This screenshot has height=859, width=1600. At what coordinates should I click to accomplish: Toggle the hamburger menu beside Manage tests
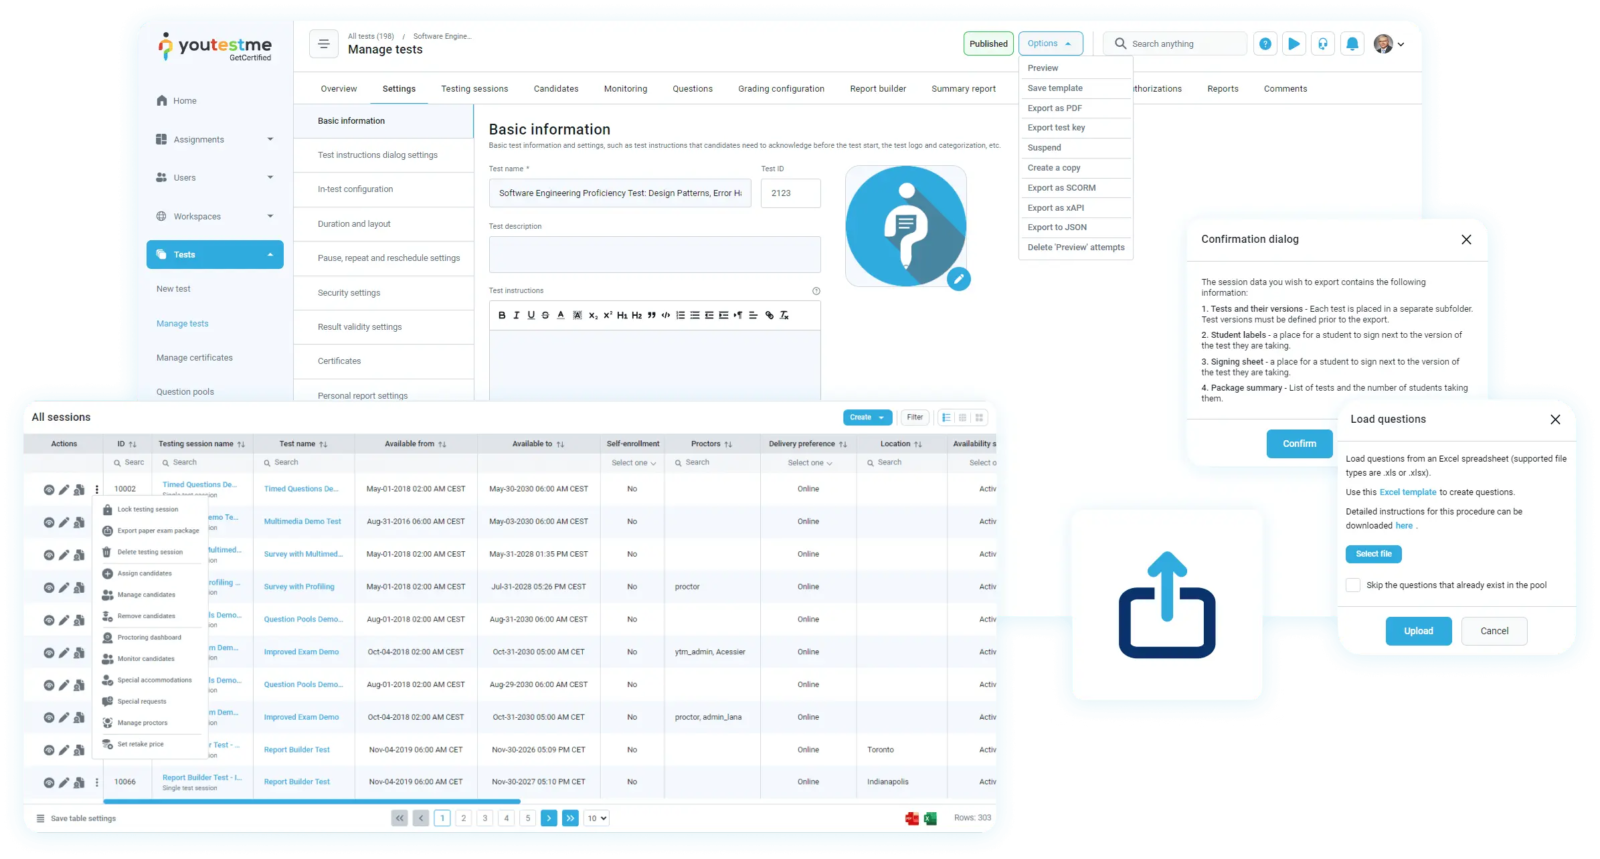[323, 44]
